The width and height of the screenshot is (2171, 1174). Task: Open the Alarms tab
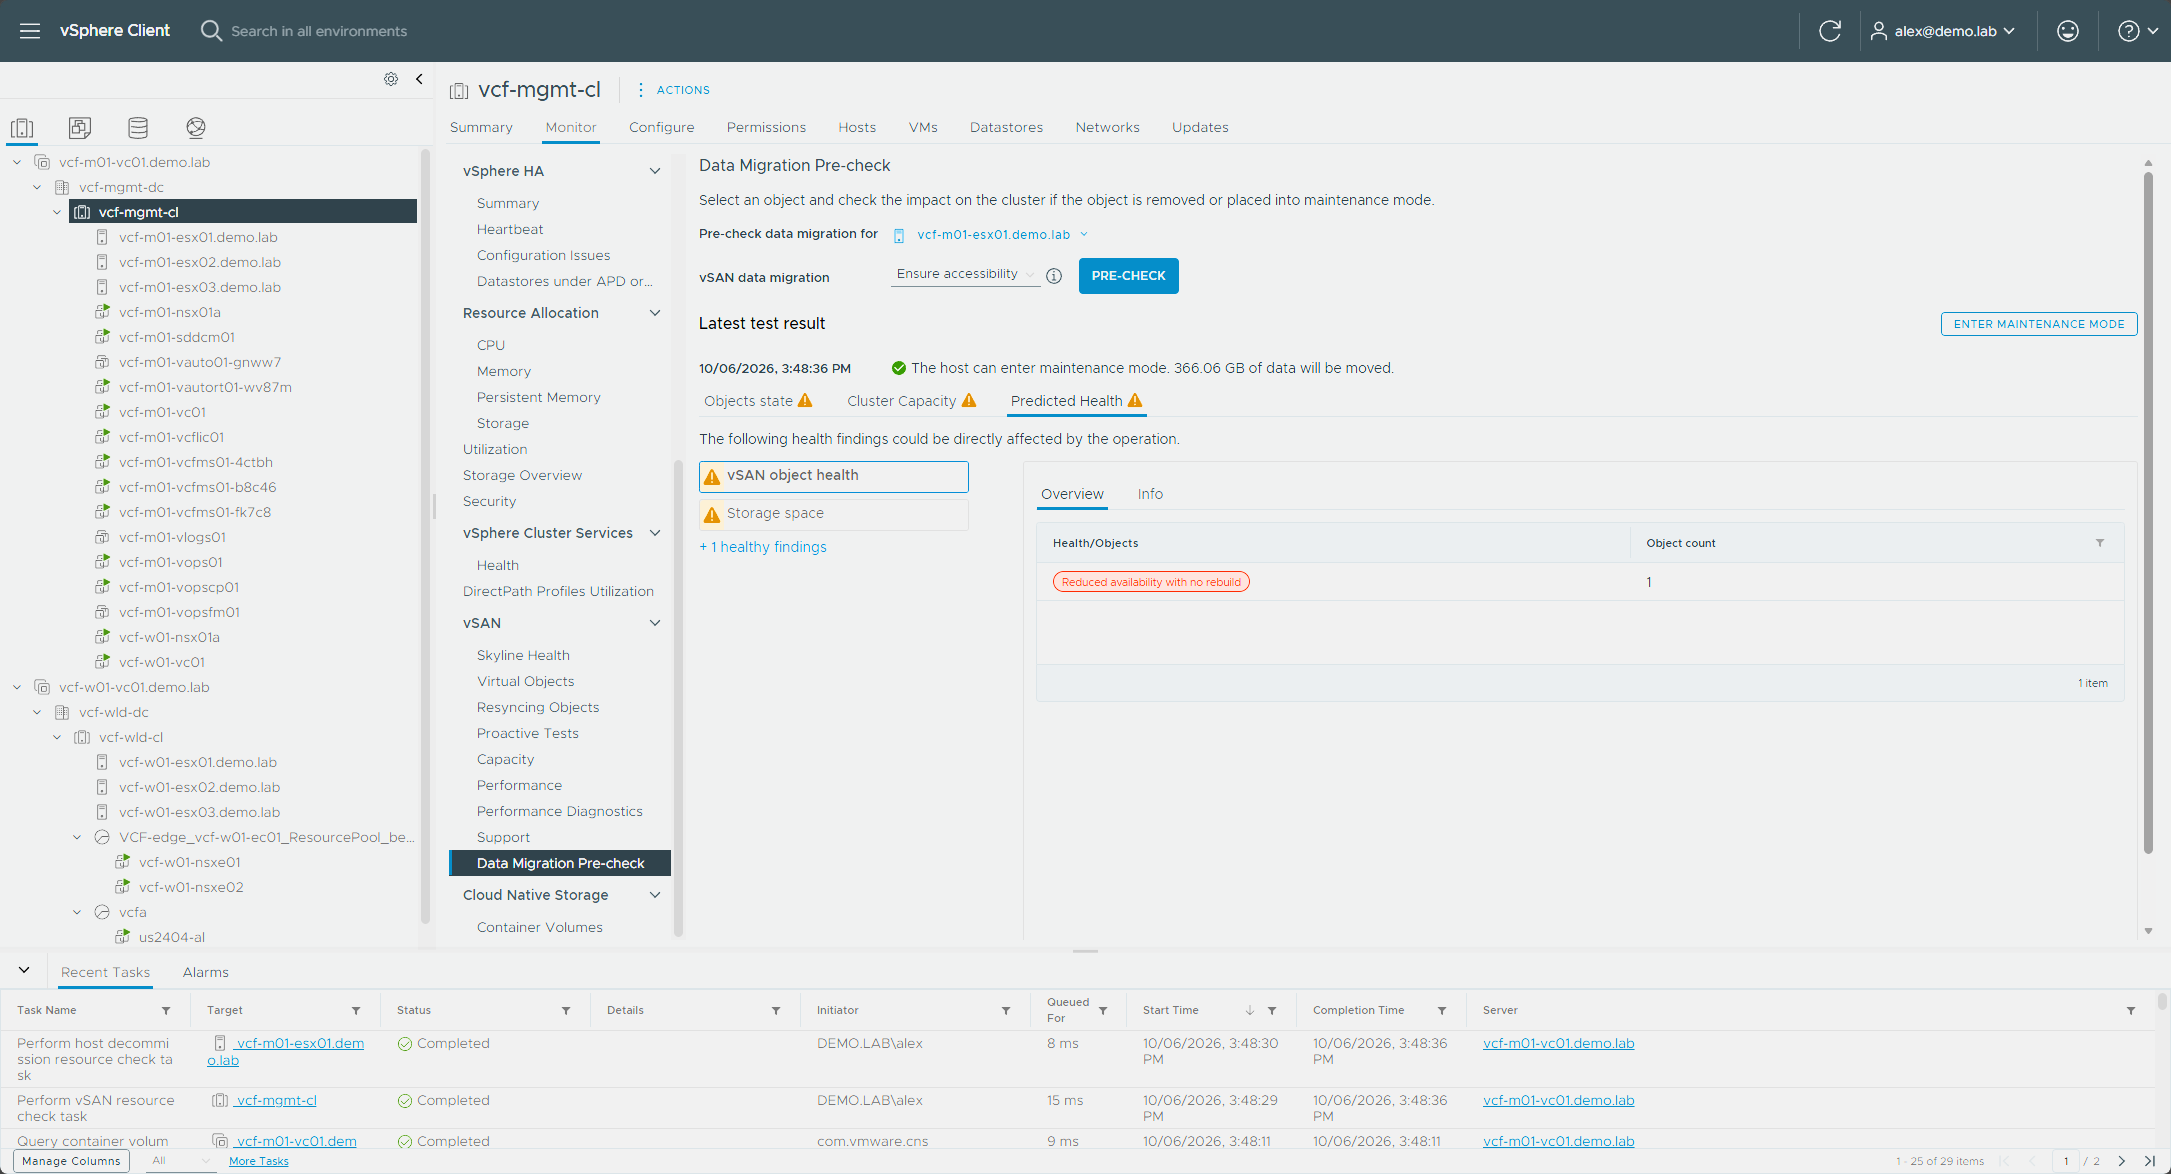tap(205, 972)
